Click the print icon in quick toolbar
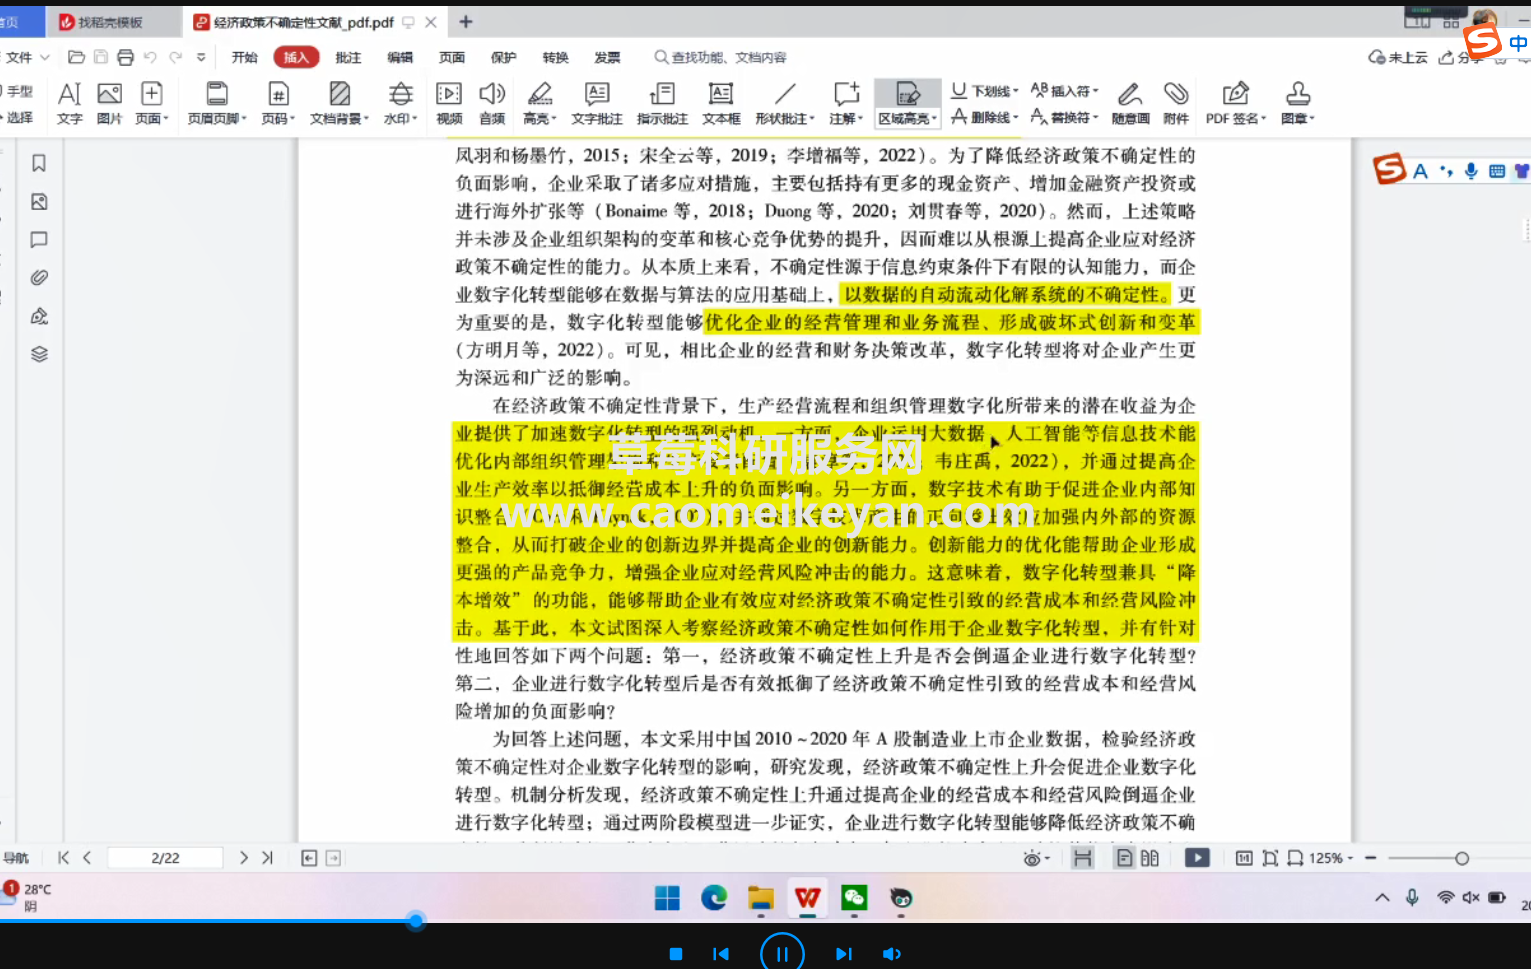 pos(125,57)
